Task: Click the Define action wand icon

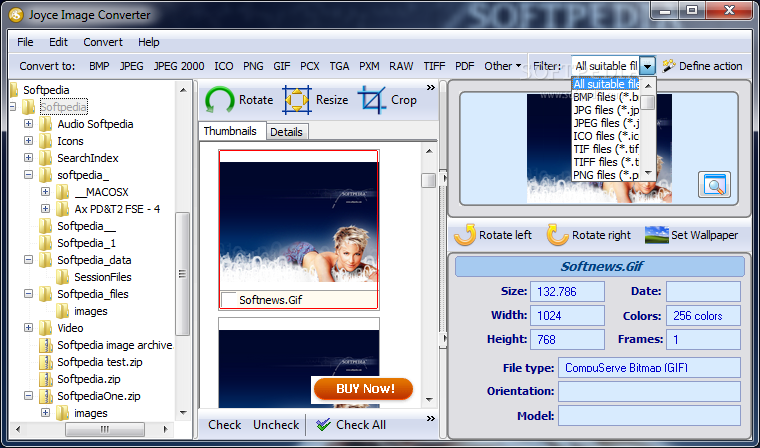Action: (668, 66)
